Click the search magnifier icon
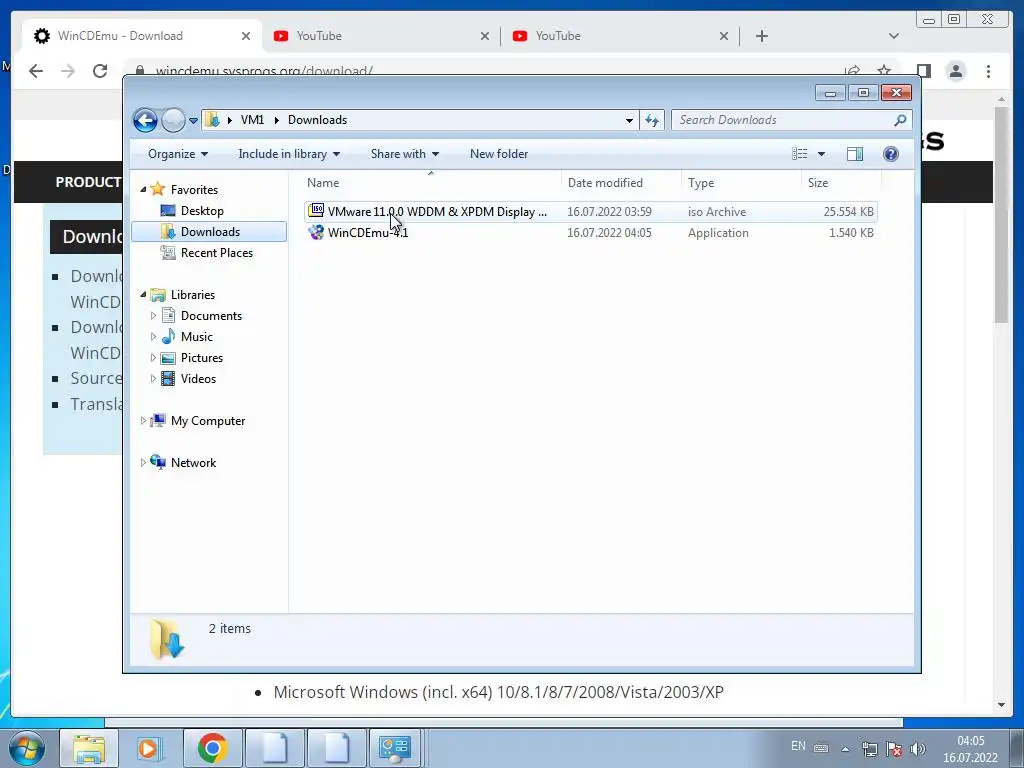The width and height of the screenshot is (1024, 768). [901, 120]
